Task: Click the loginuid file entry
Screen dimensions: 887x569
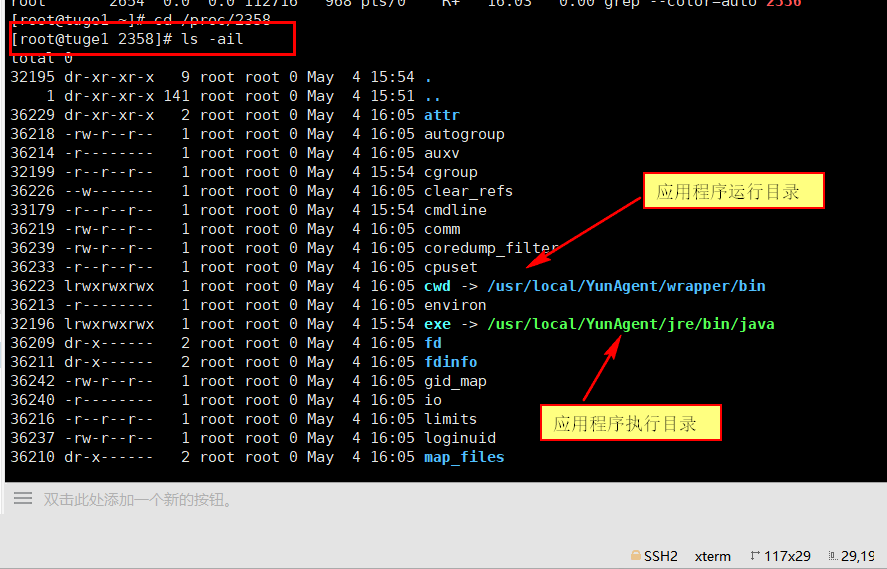Action: pos(460,438)
